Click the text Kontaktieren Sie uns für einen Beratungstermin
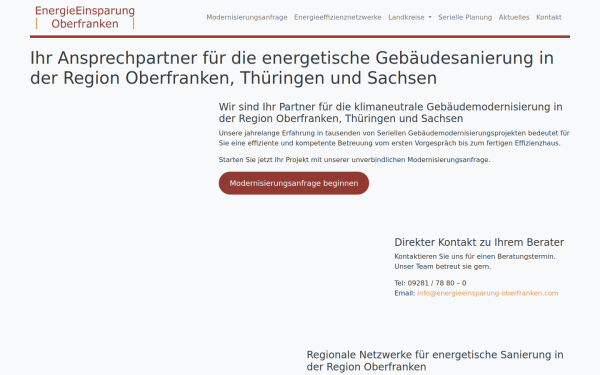600x375 pixels. (474, 256)
